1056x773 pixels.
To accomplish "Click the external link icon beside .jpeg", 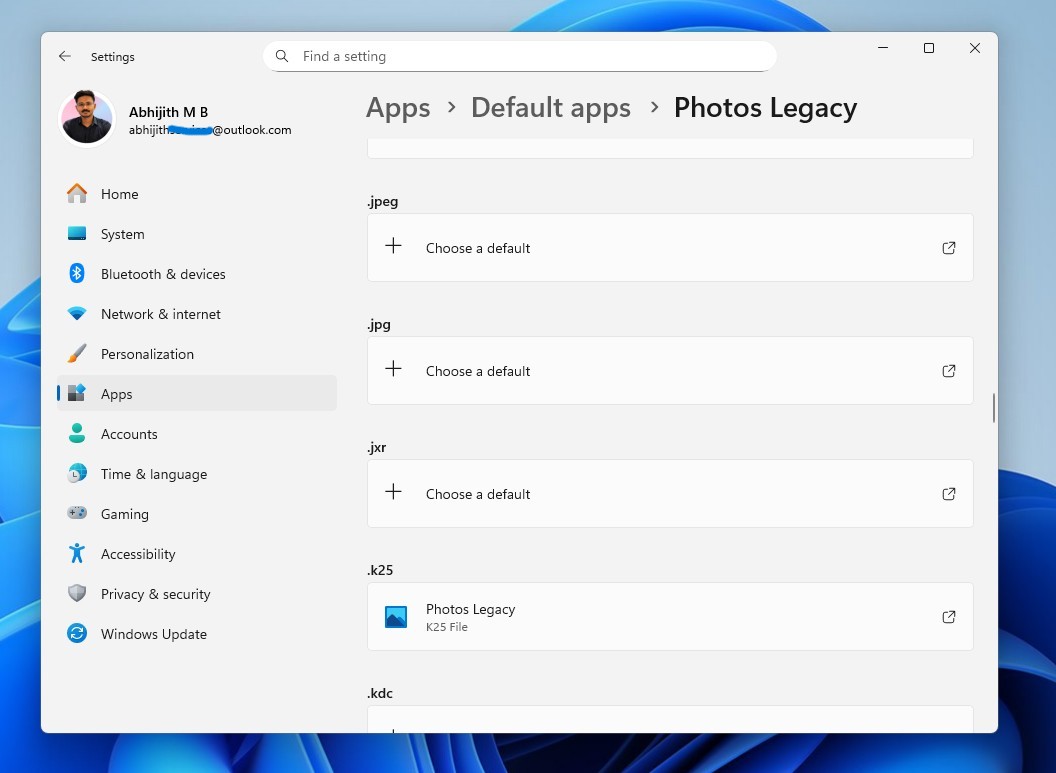I will pyautogui.click(x=948, y=247).
